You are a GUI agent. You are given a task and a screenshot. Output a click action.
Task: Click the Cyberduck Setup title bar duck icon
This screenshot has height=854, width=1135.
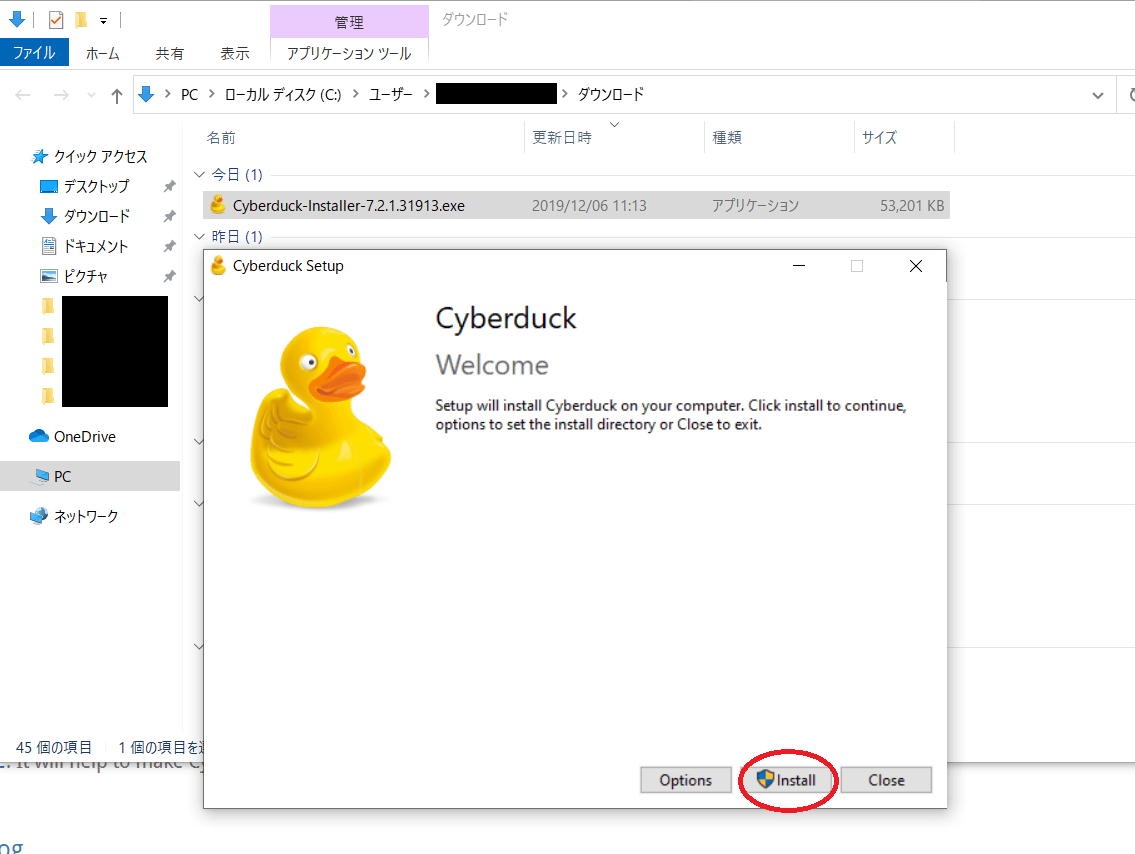[x=218, y=266]
